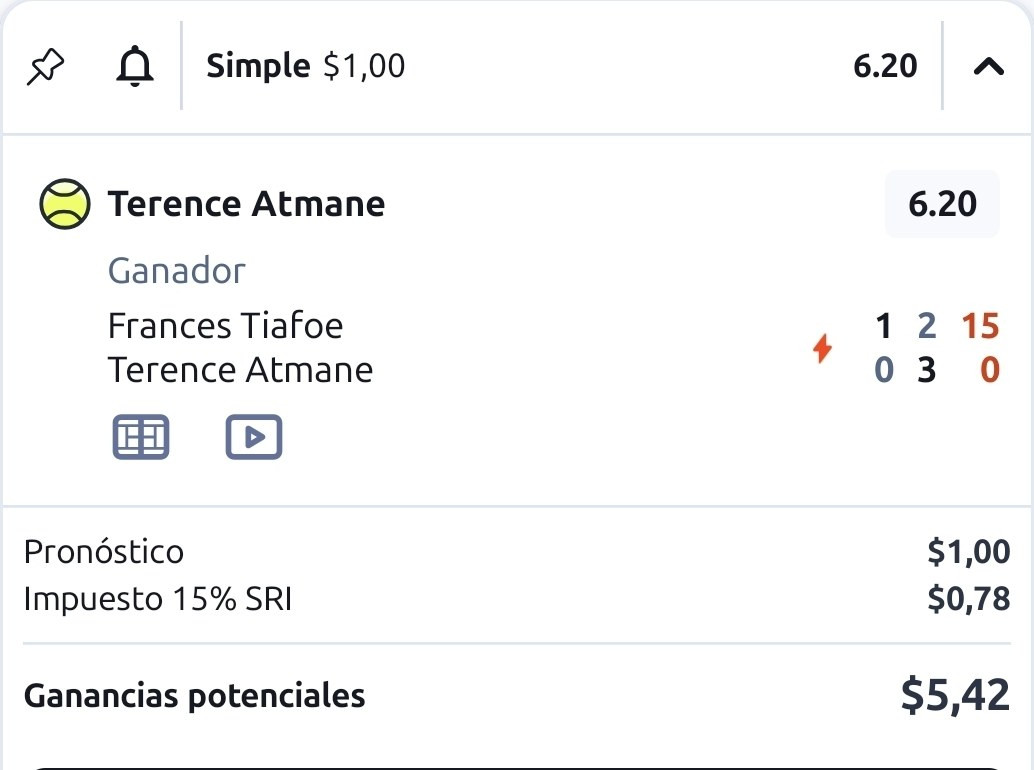Image resolution: width=1034 pixels, height=770 pixels.
Task: Click the Ganador market label
Action: (x=177, y=271)
